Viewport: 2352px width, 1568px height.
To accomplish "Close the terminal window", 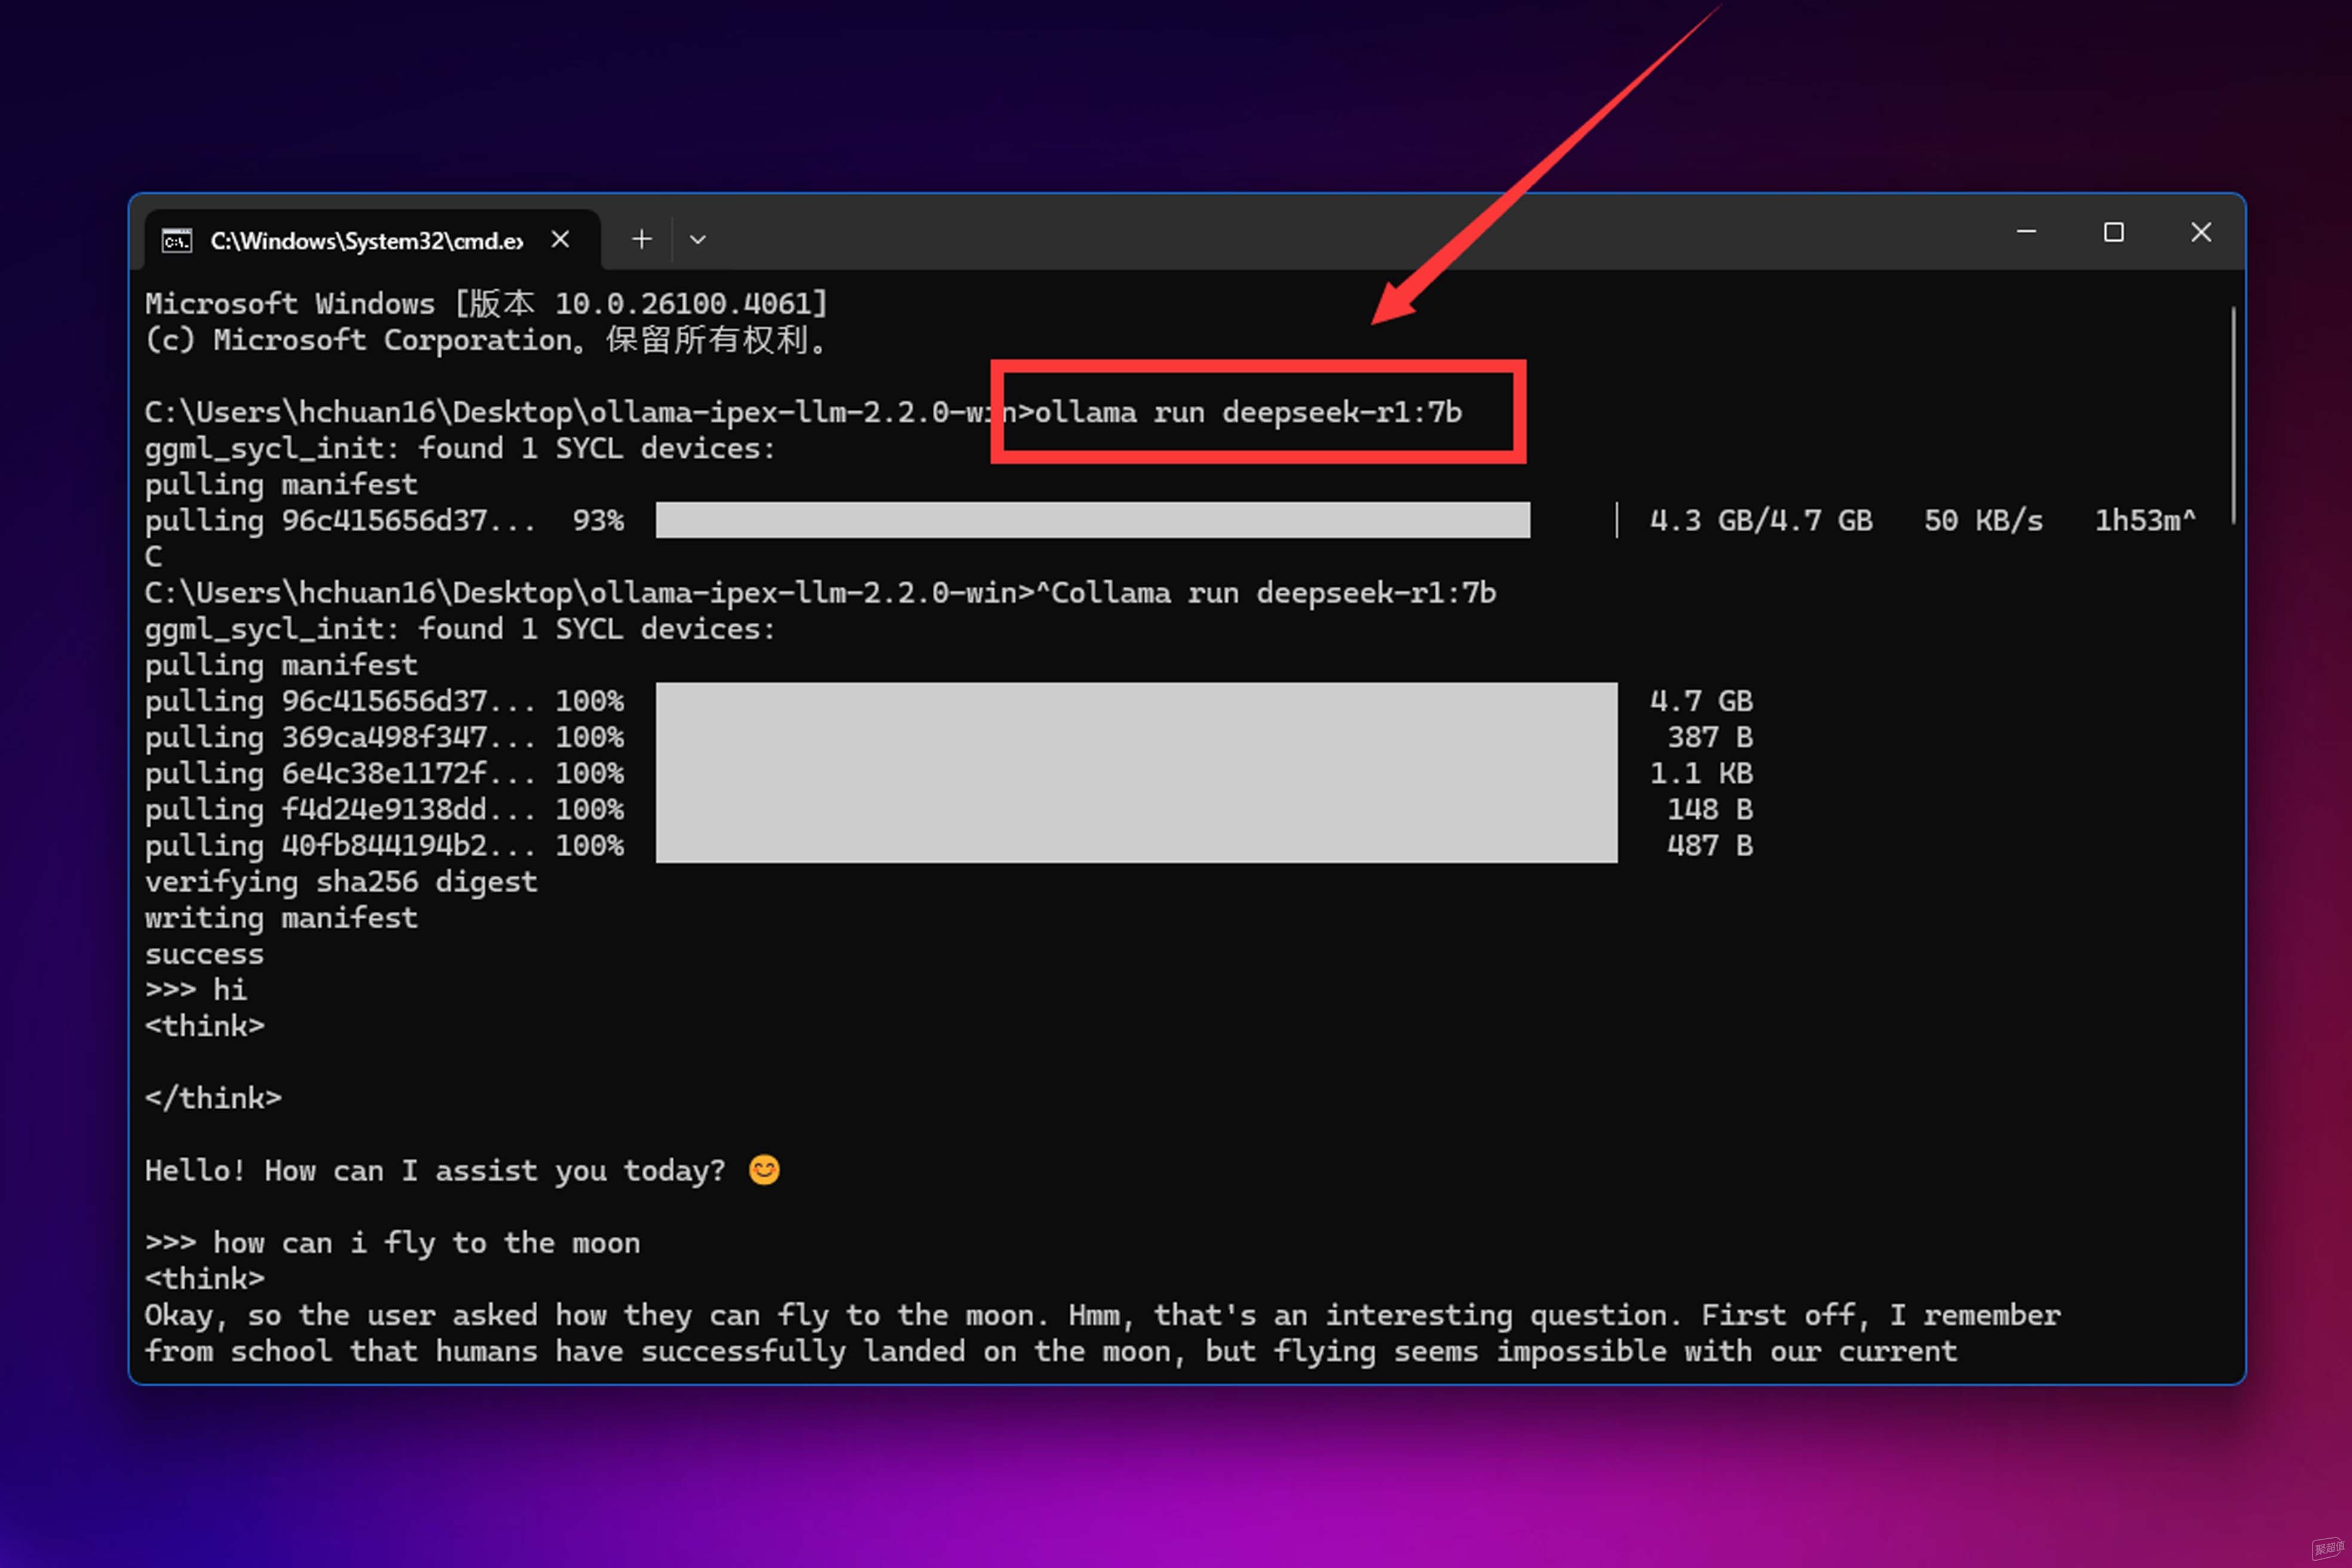I will [2200, 233].
